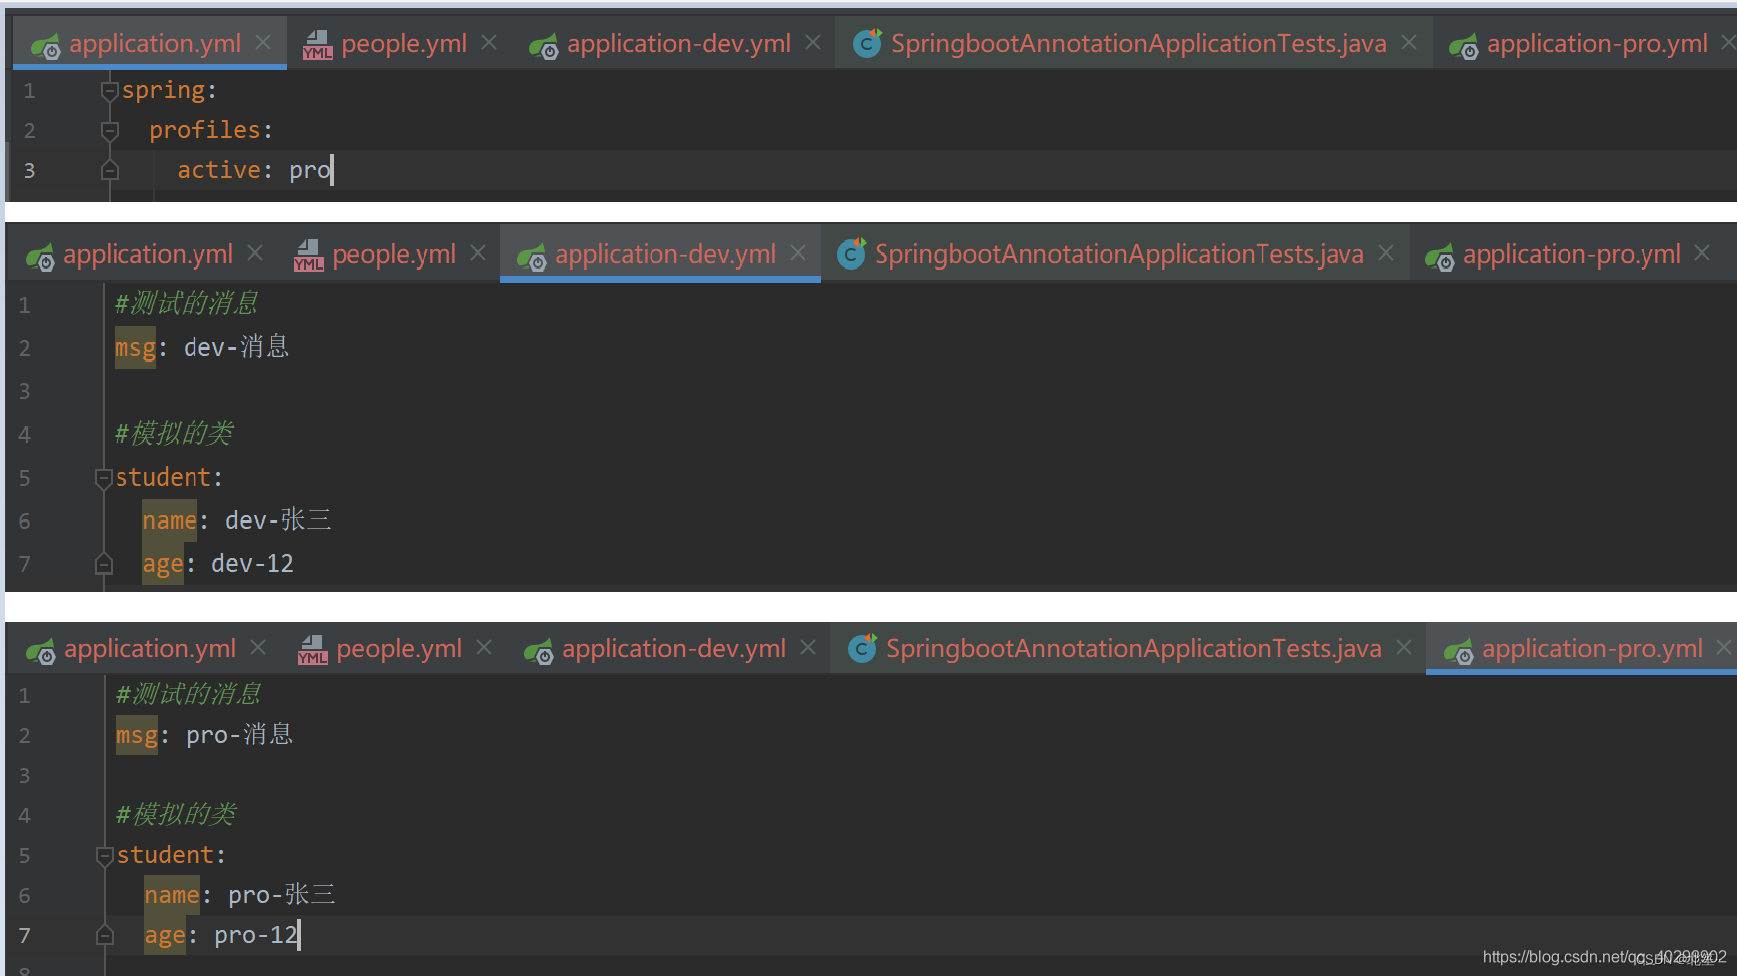The width and height of the screenshot is (1737, 976).
Task: Click fold end marker beside age: dev-12
Action: click(103, 564)
